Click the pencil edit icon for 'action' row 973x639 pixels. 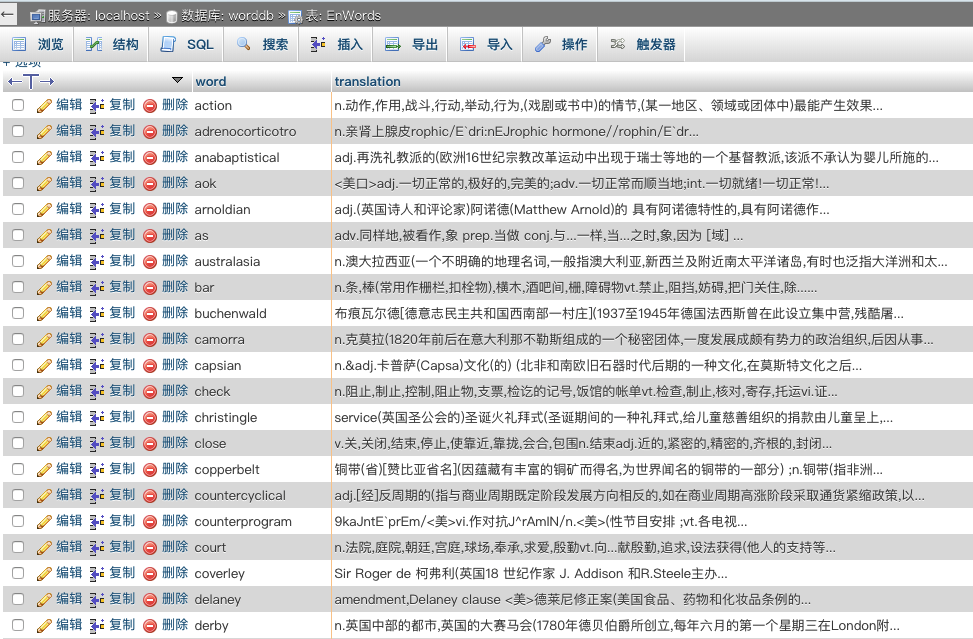tap(44, 105)
